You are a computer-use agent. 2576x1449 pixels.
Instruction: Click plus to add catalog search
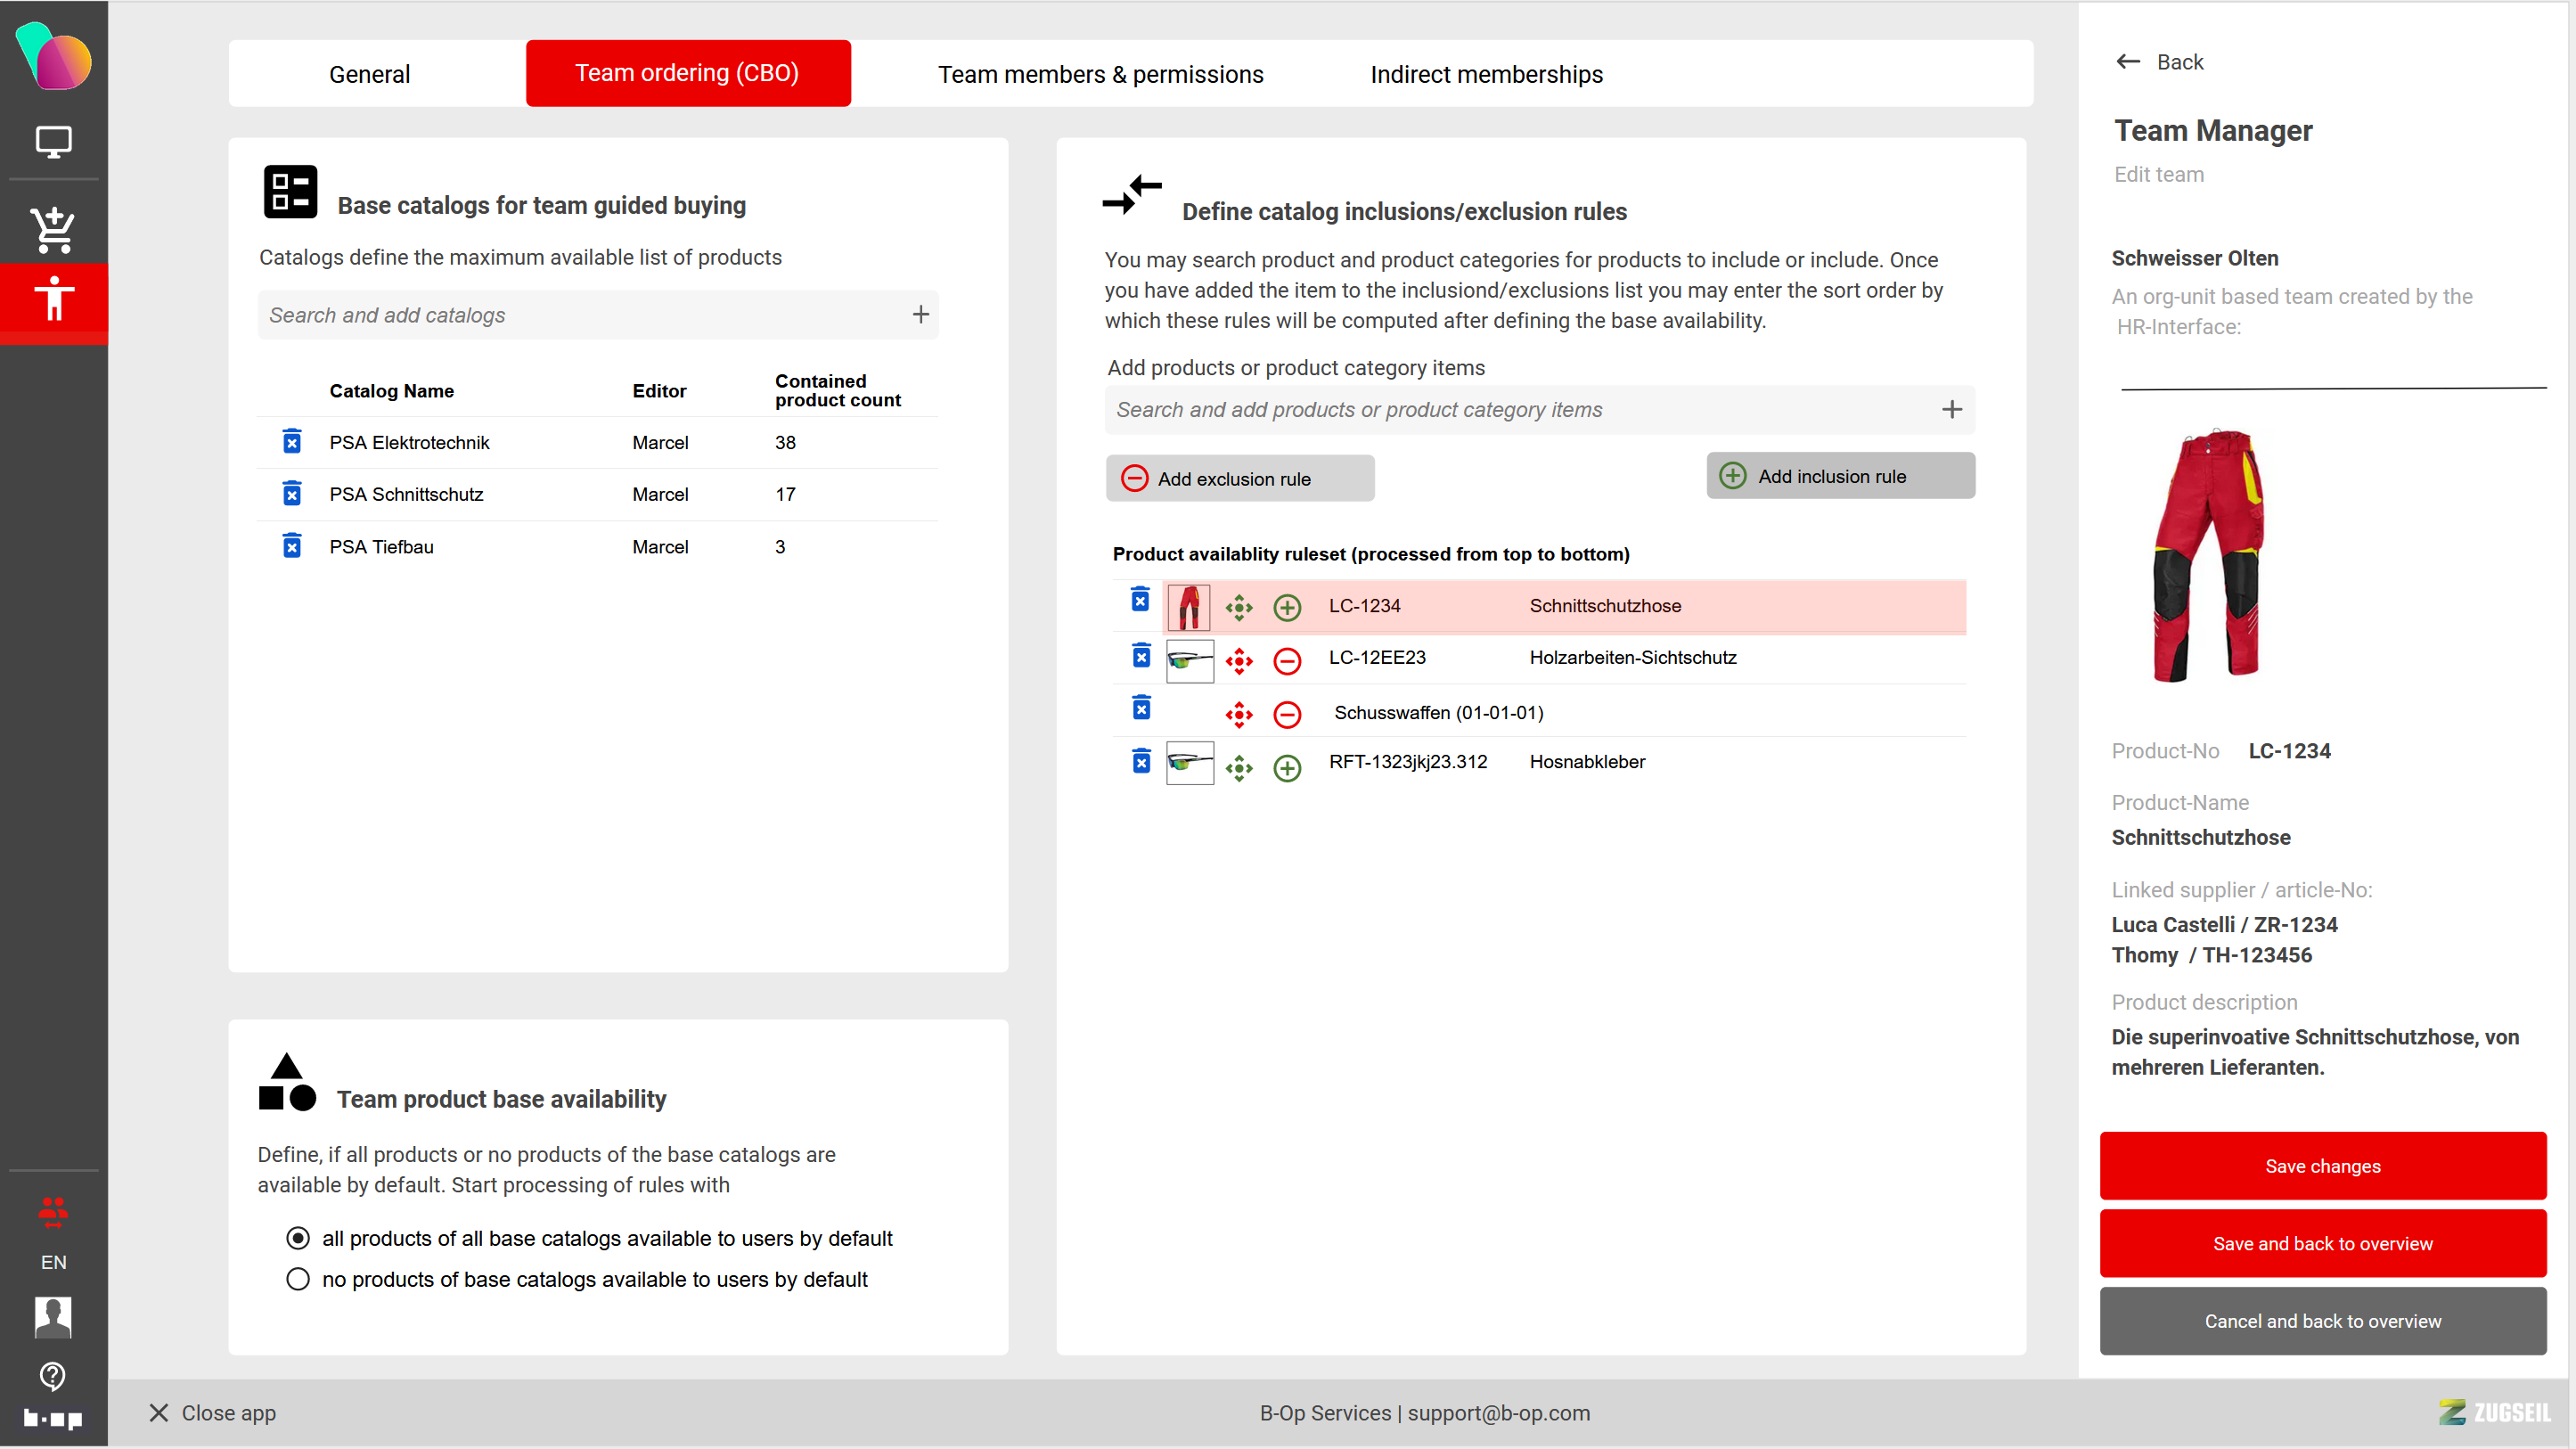point(920,315)
